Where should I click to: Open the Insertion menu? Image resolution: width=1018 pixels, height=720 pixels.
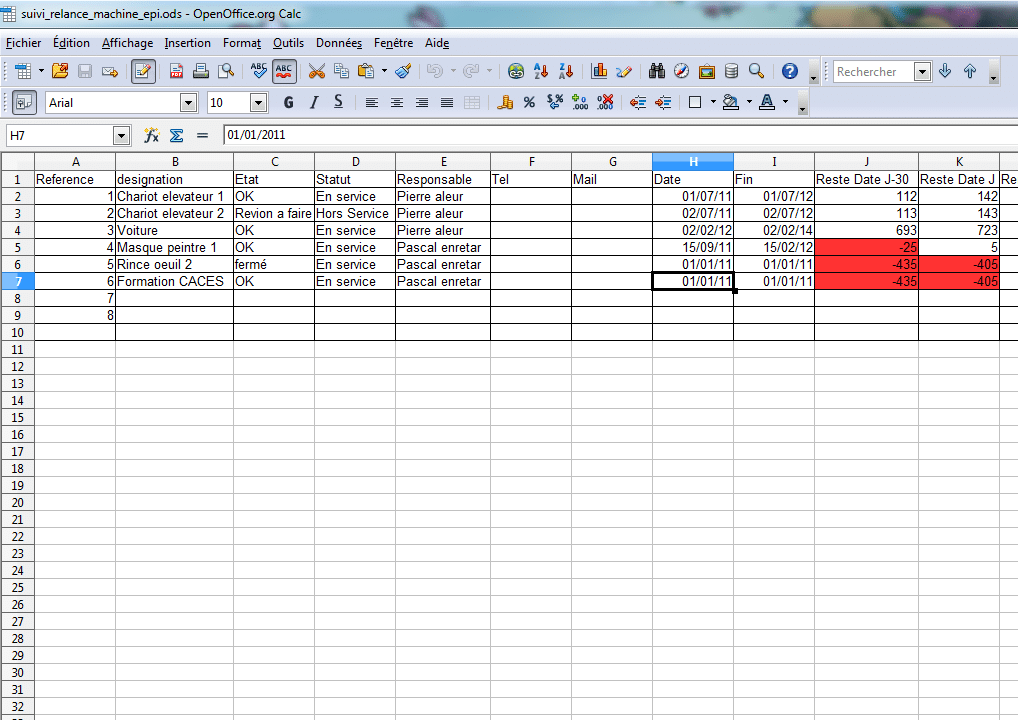pyautogui.click(x=187, y=43)
